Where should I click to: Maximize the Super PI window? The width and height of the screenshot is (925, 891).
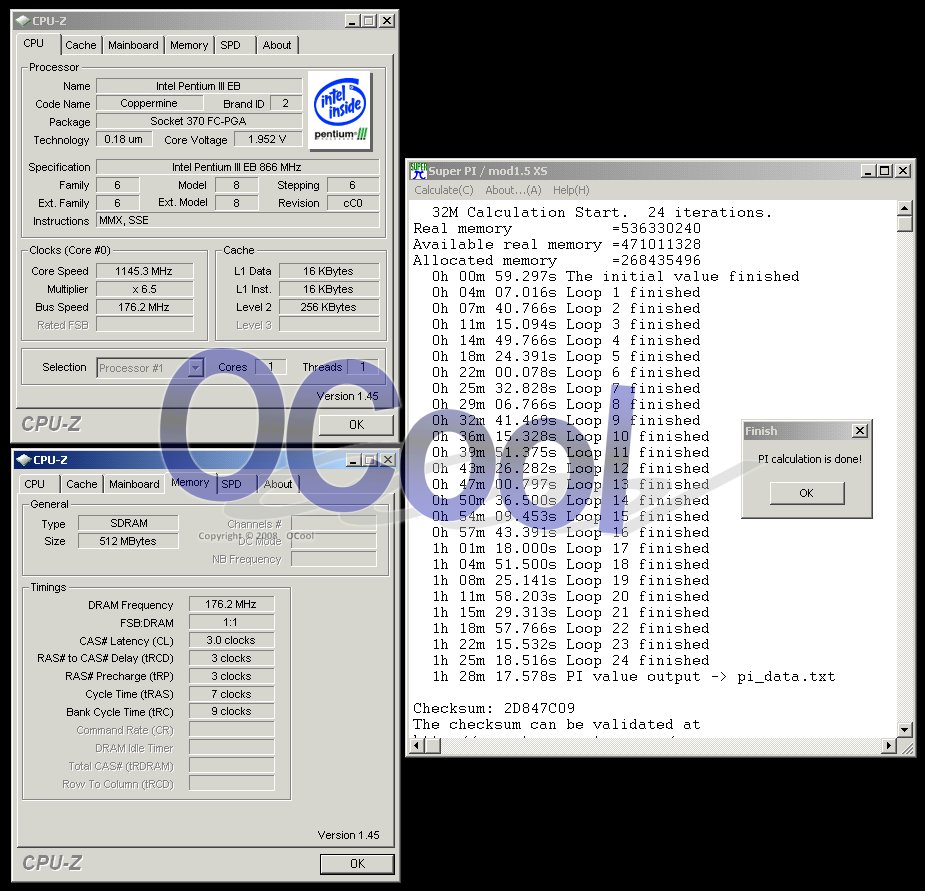point(884,171)
